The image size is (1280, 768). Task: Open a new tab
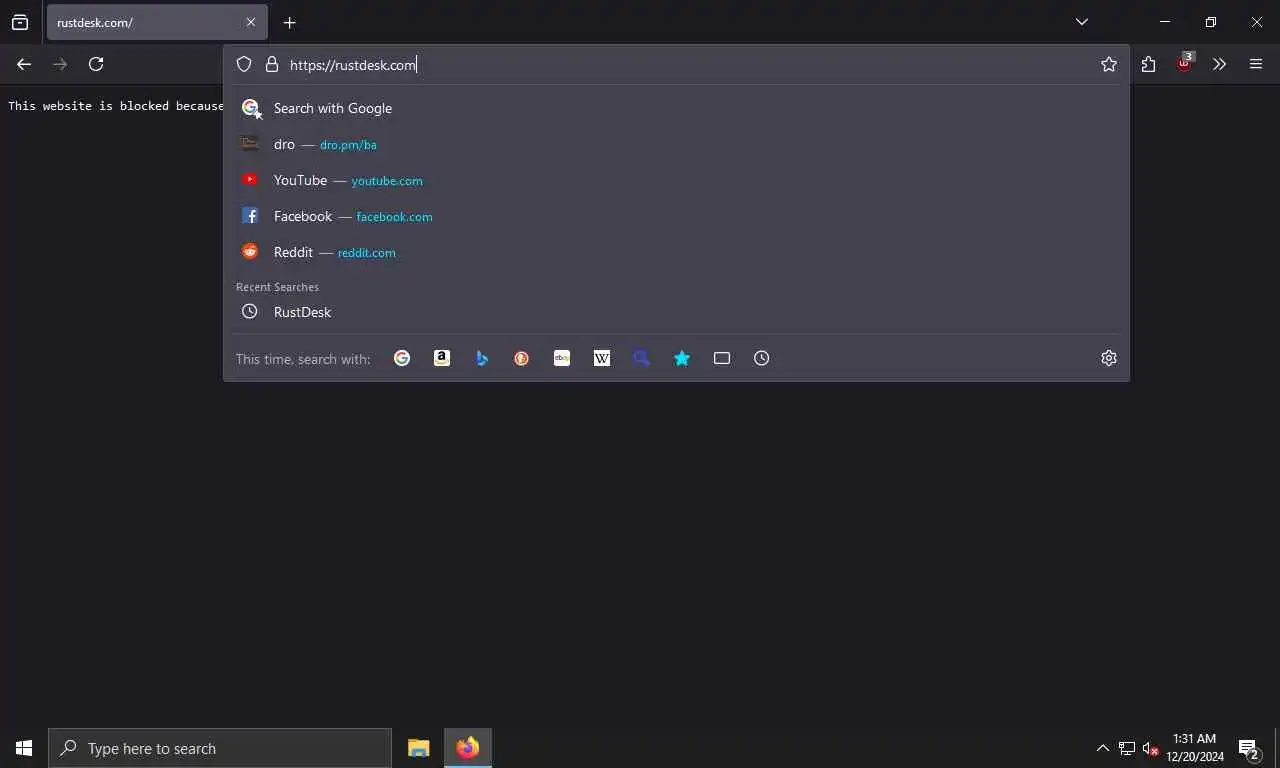[289, 22]
